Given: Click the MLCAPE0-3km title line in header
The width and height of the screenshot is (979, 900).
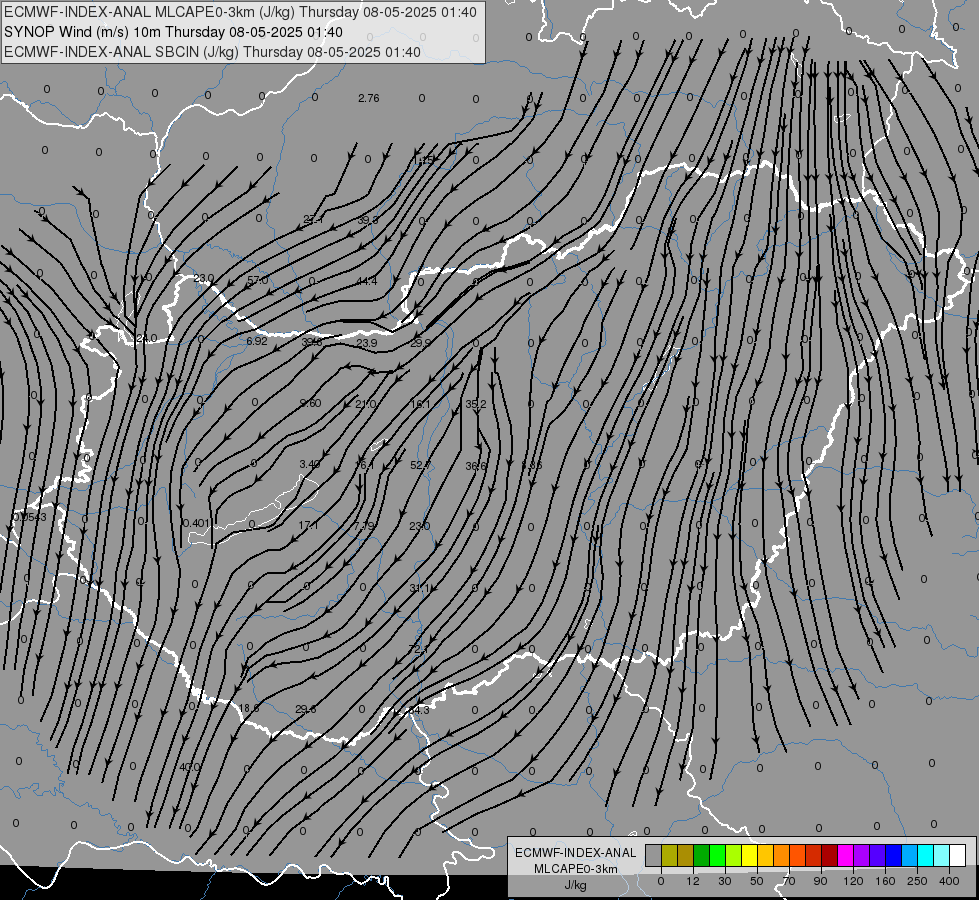Looking at the screenshot, I should click(240, 12).
